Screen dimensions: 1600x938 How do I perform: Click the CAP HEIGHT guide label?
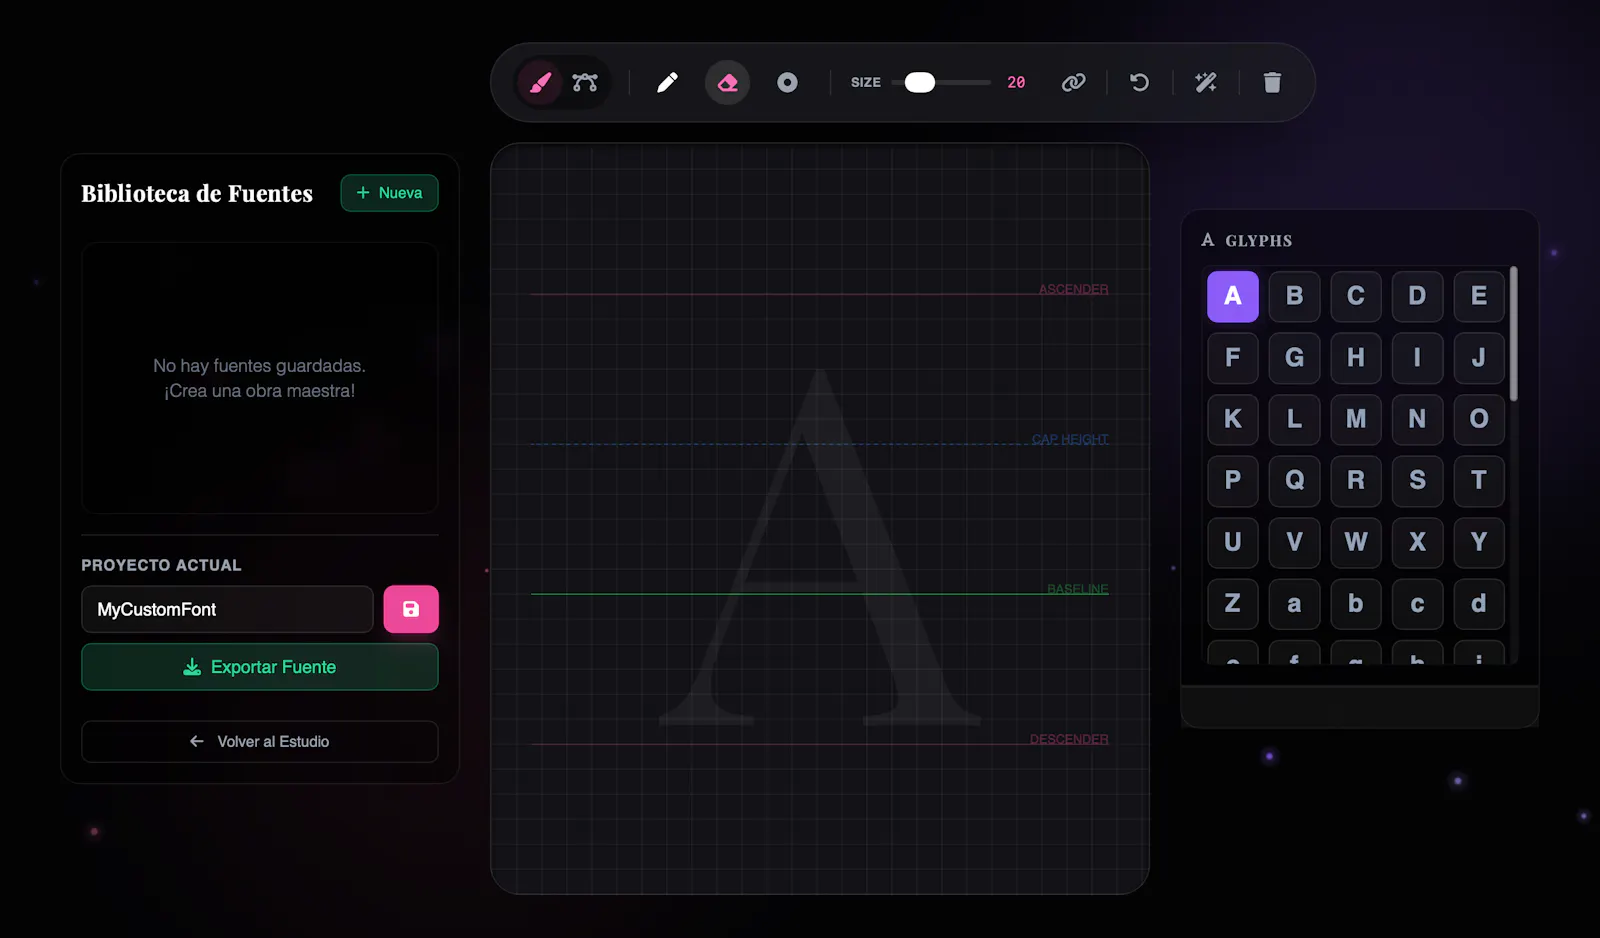click(x=1070, y=439)
